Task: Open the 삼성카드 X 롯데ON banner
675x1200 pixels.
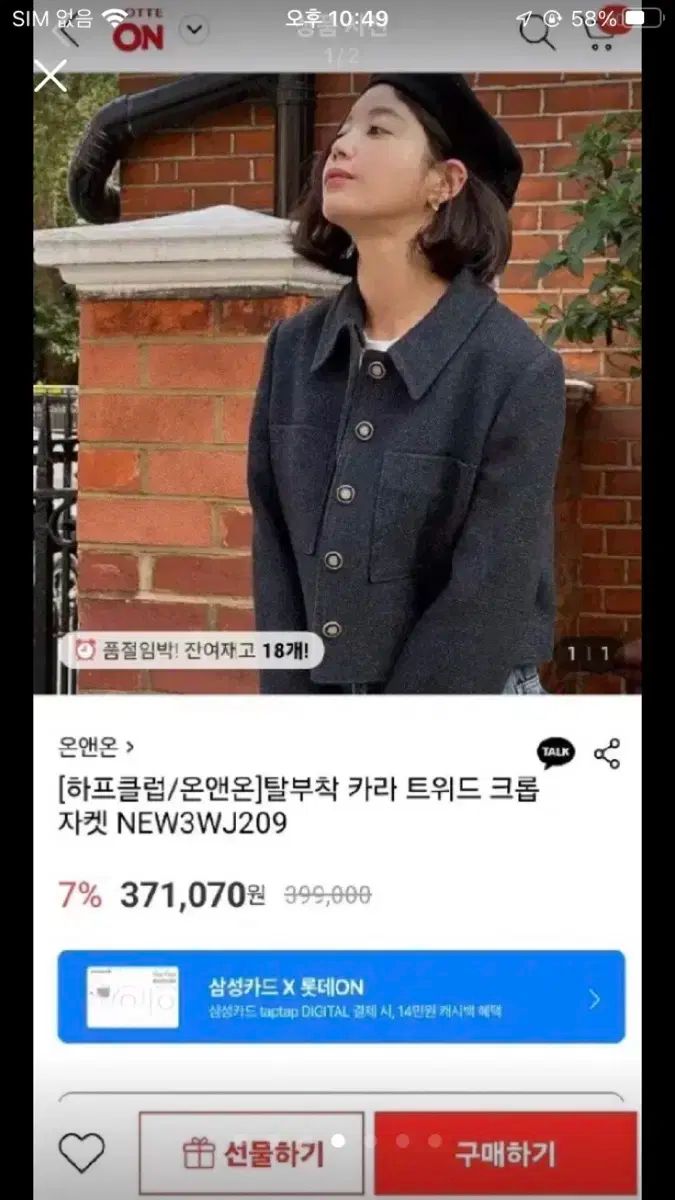Action: click(x=341, y=996)
